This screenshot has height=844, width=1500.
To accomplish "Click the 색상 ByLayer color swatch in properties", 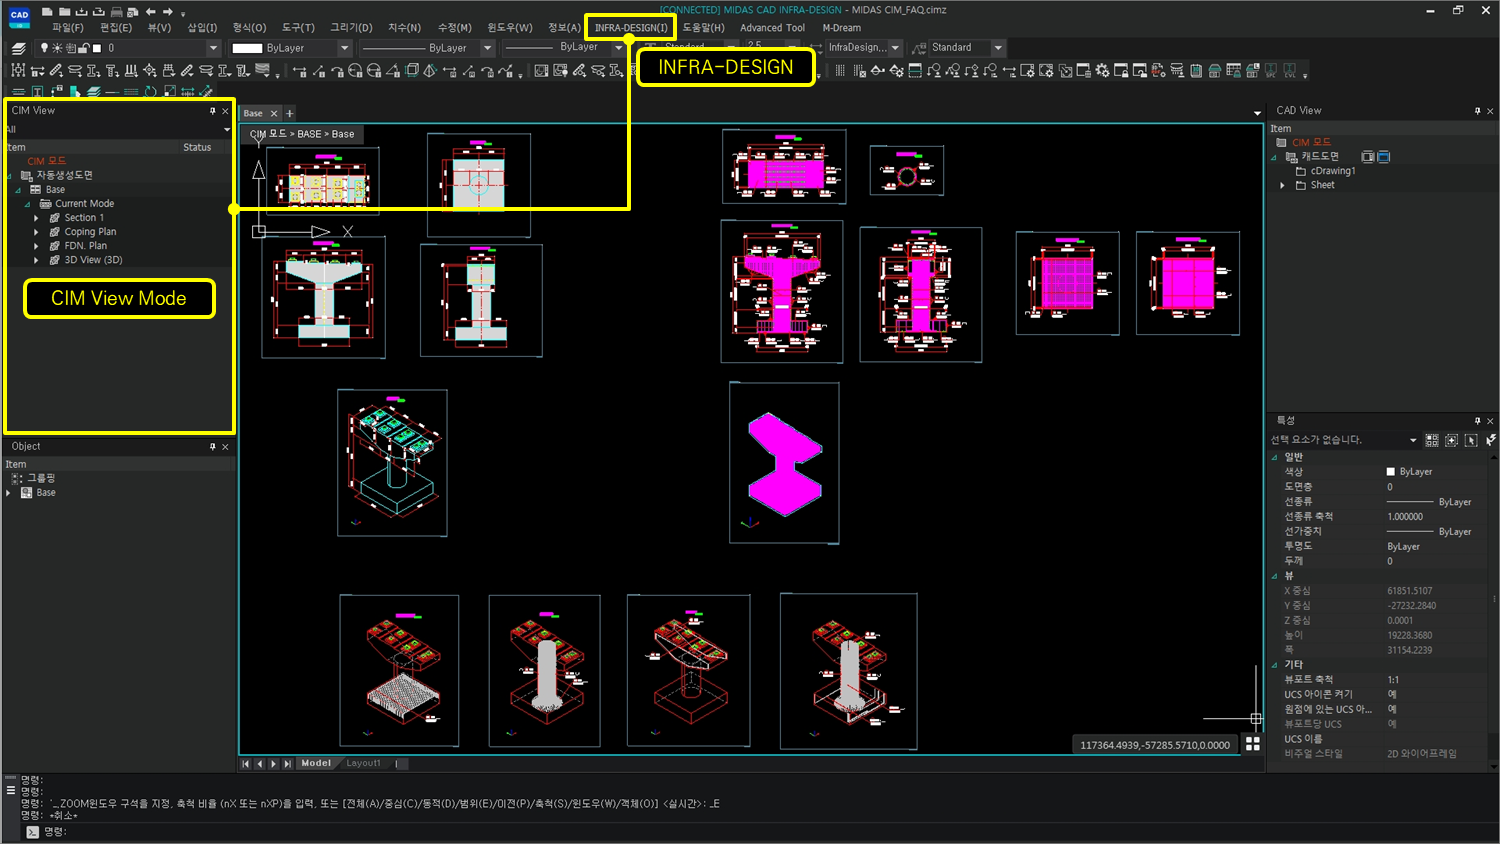I will (1391, 472).
